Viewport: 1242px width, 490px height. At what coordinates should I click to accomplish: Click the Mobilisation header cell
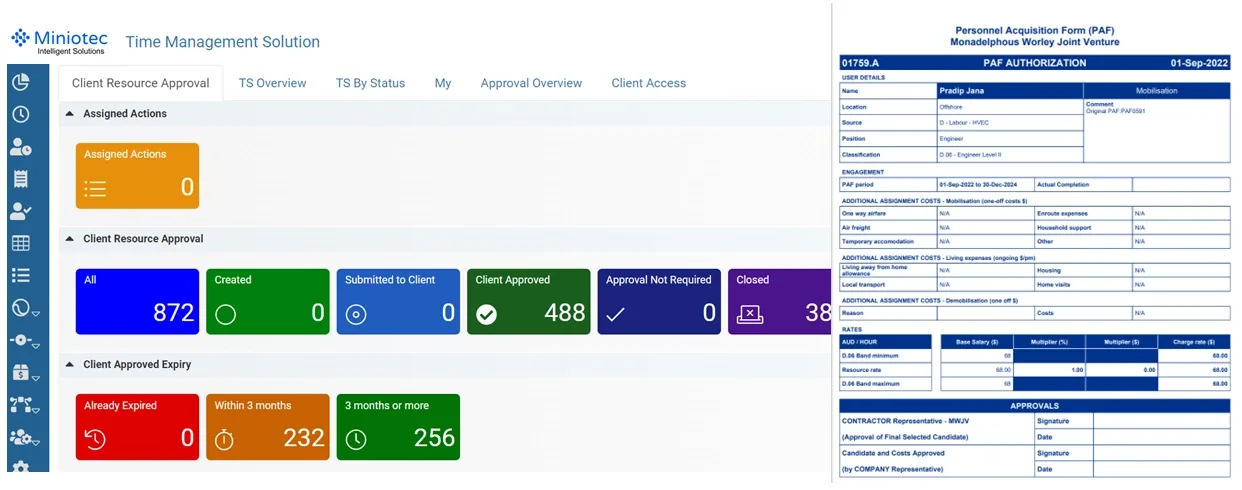1156,91
